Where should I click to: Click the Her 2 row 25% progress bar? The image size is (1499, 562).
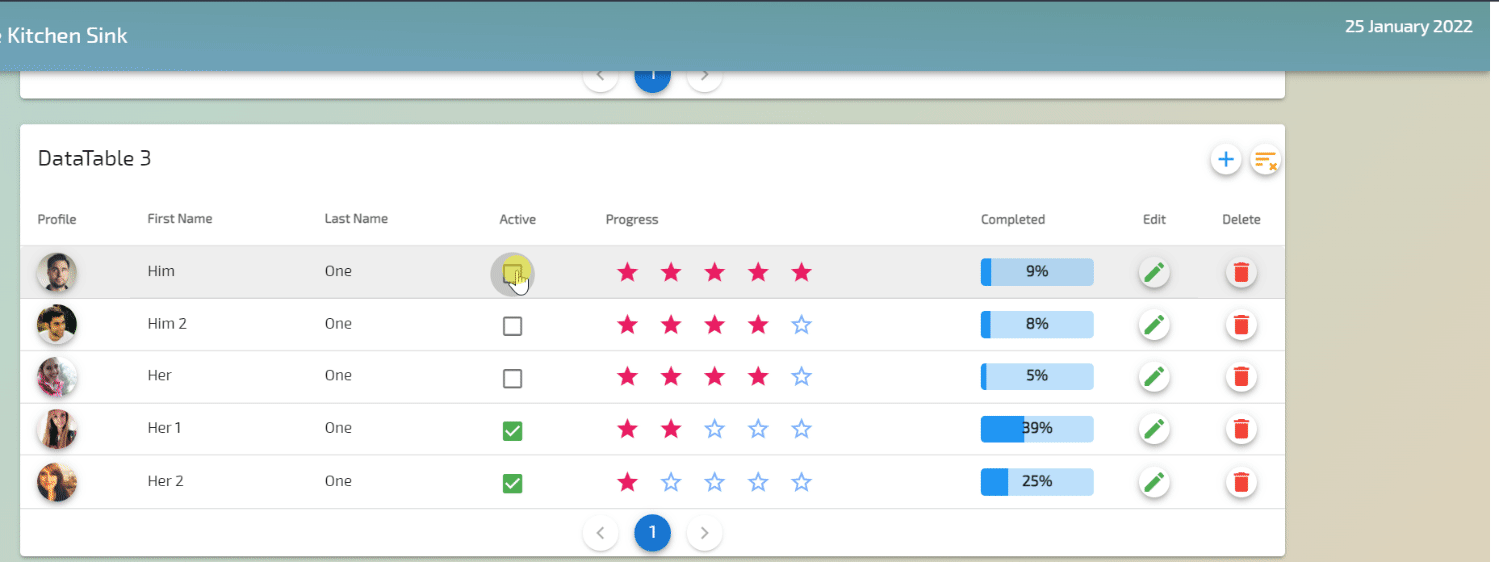click(x=1037, y=482)
